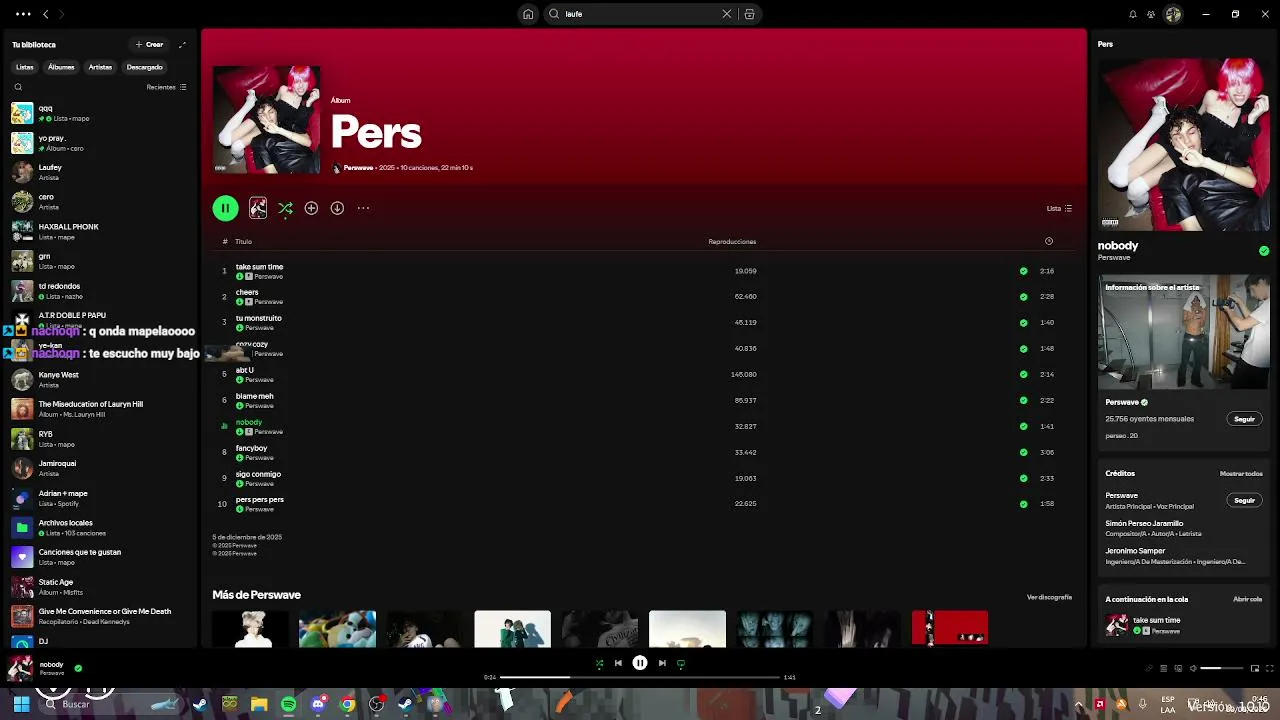The image size is (1280, 720).
Task: Clear the 'laufe' search text
Action: (x=727, y=14)
